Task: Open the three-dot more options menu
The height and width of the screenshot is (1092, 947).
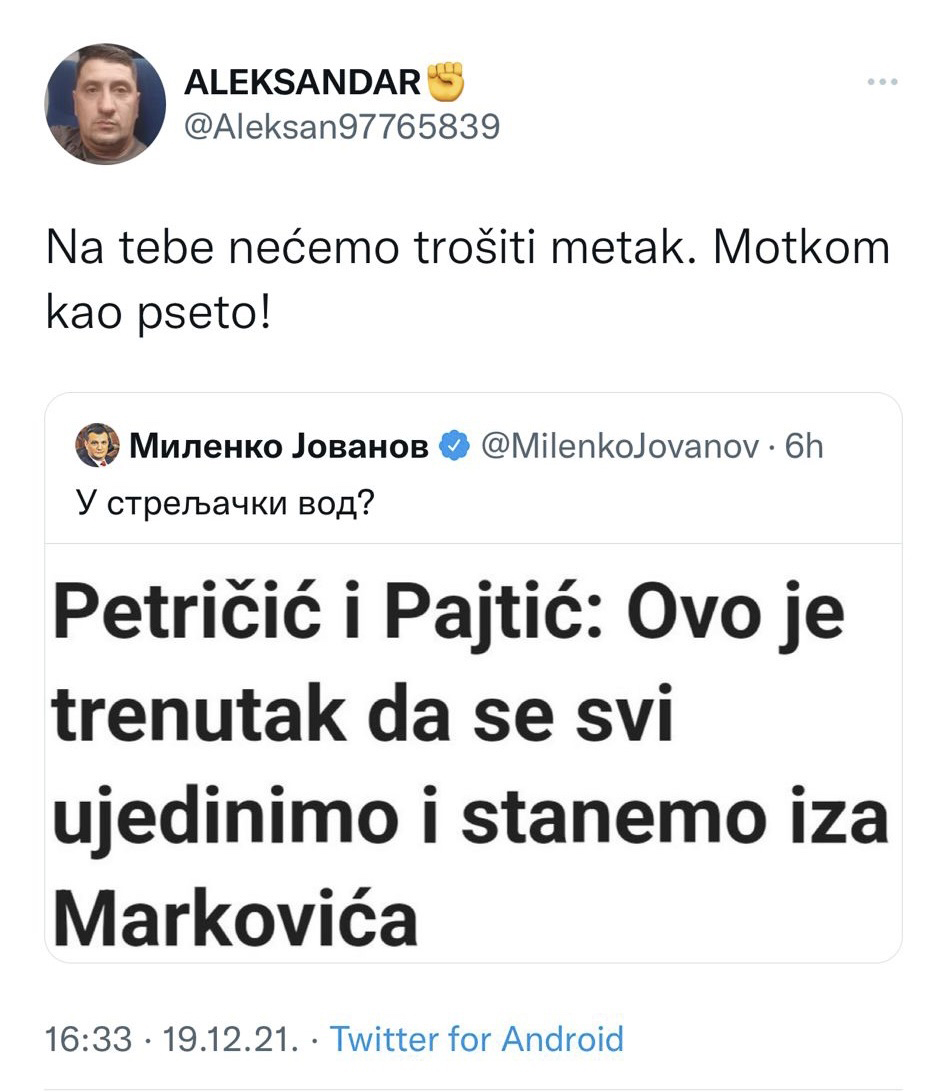Action: click(882, 82)
